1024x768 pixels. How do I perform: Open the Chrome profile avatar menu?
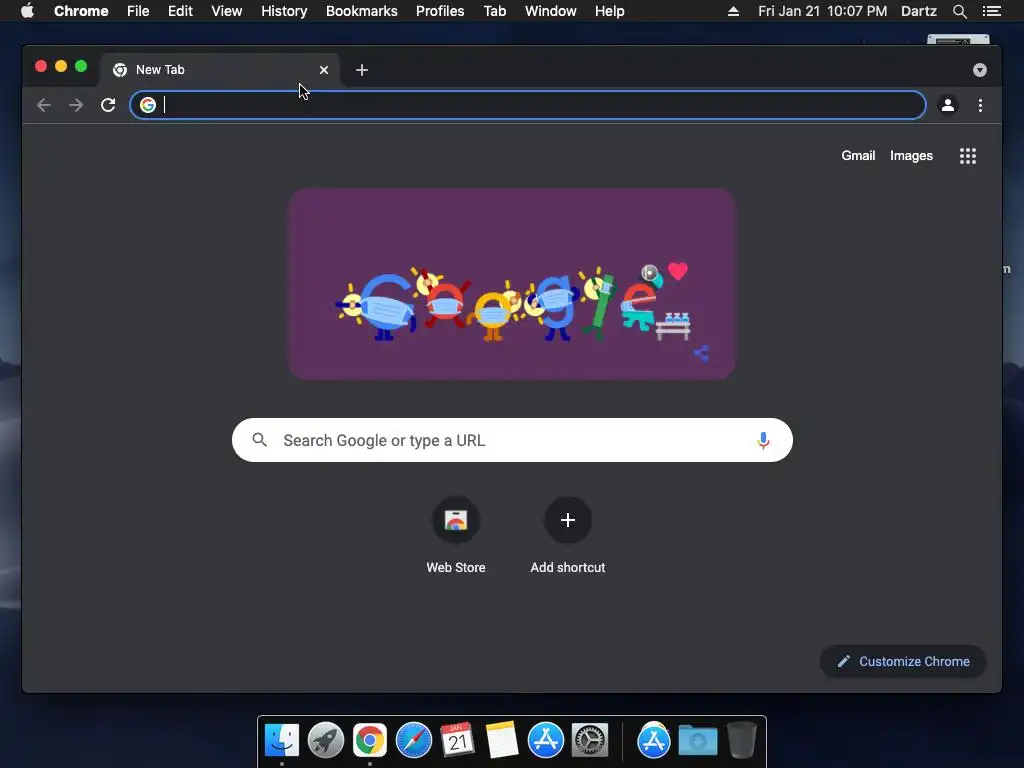click(x=948, y=105)
